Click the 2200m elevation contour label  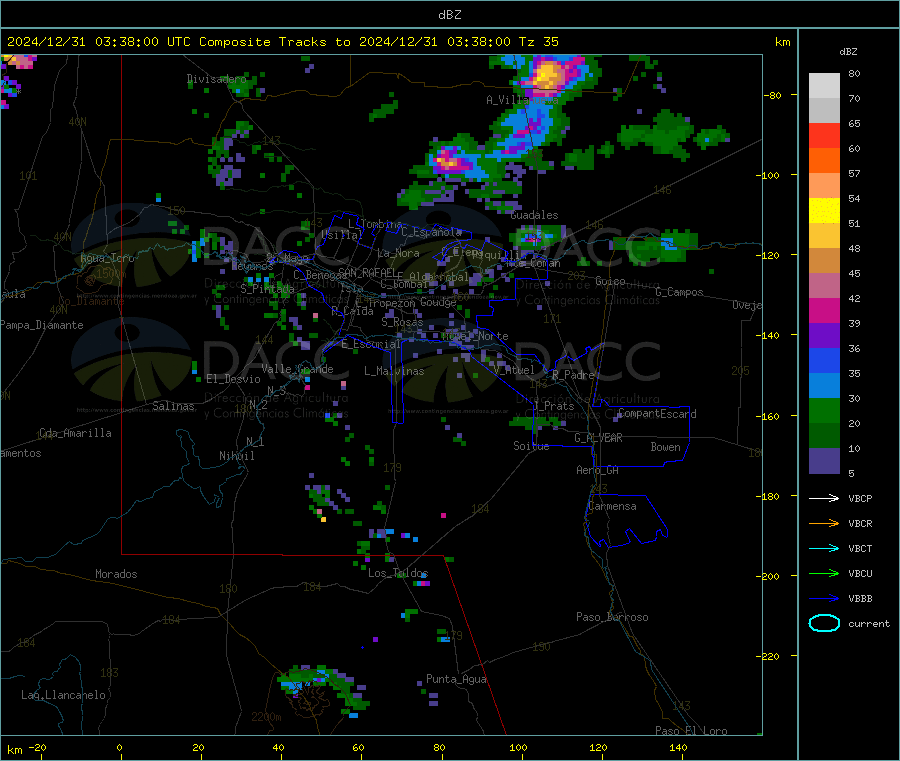[266, 717]
